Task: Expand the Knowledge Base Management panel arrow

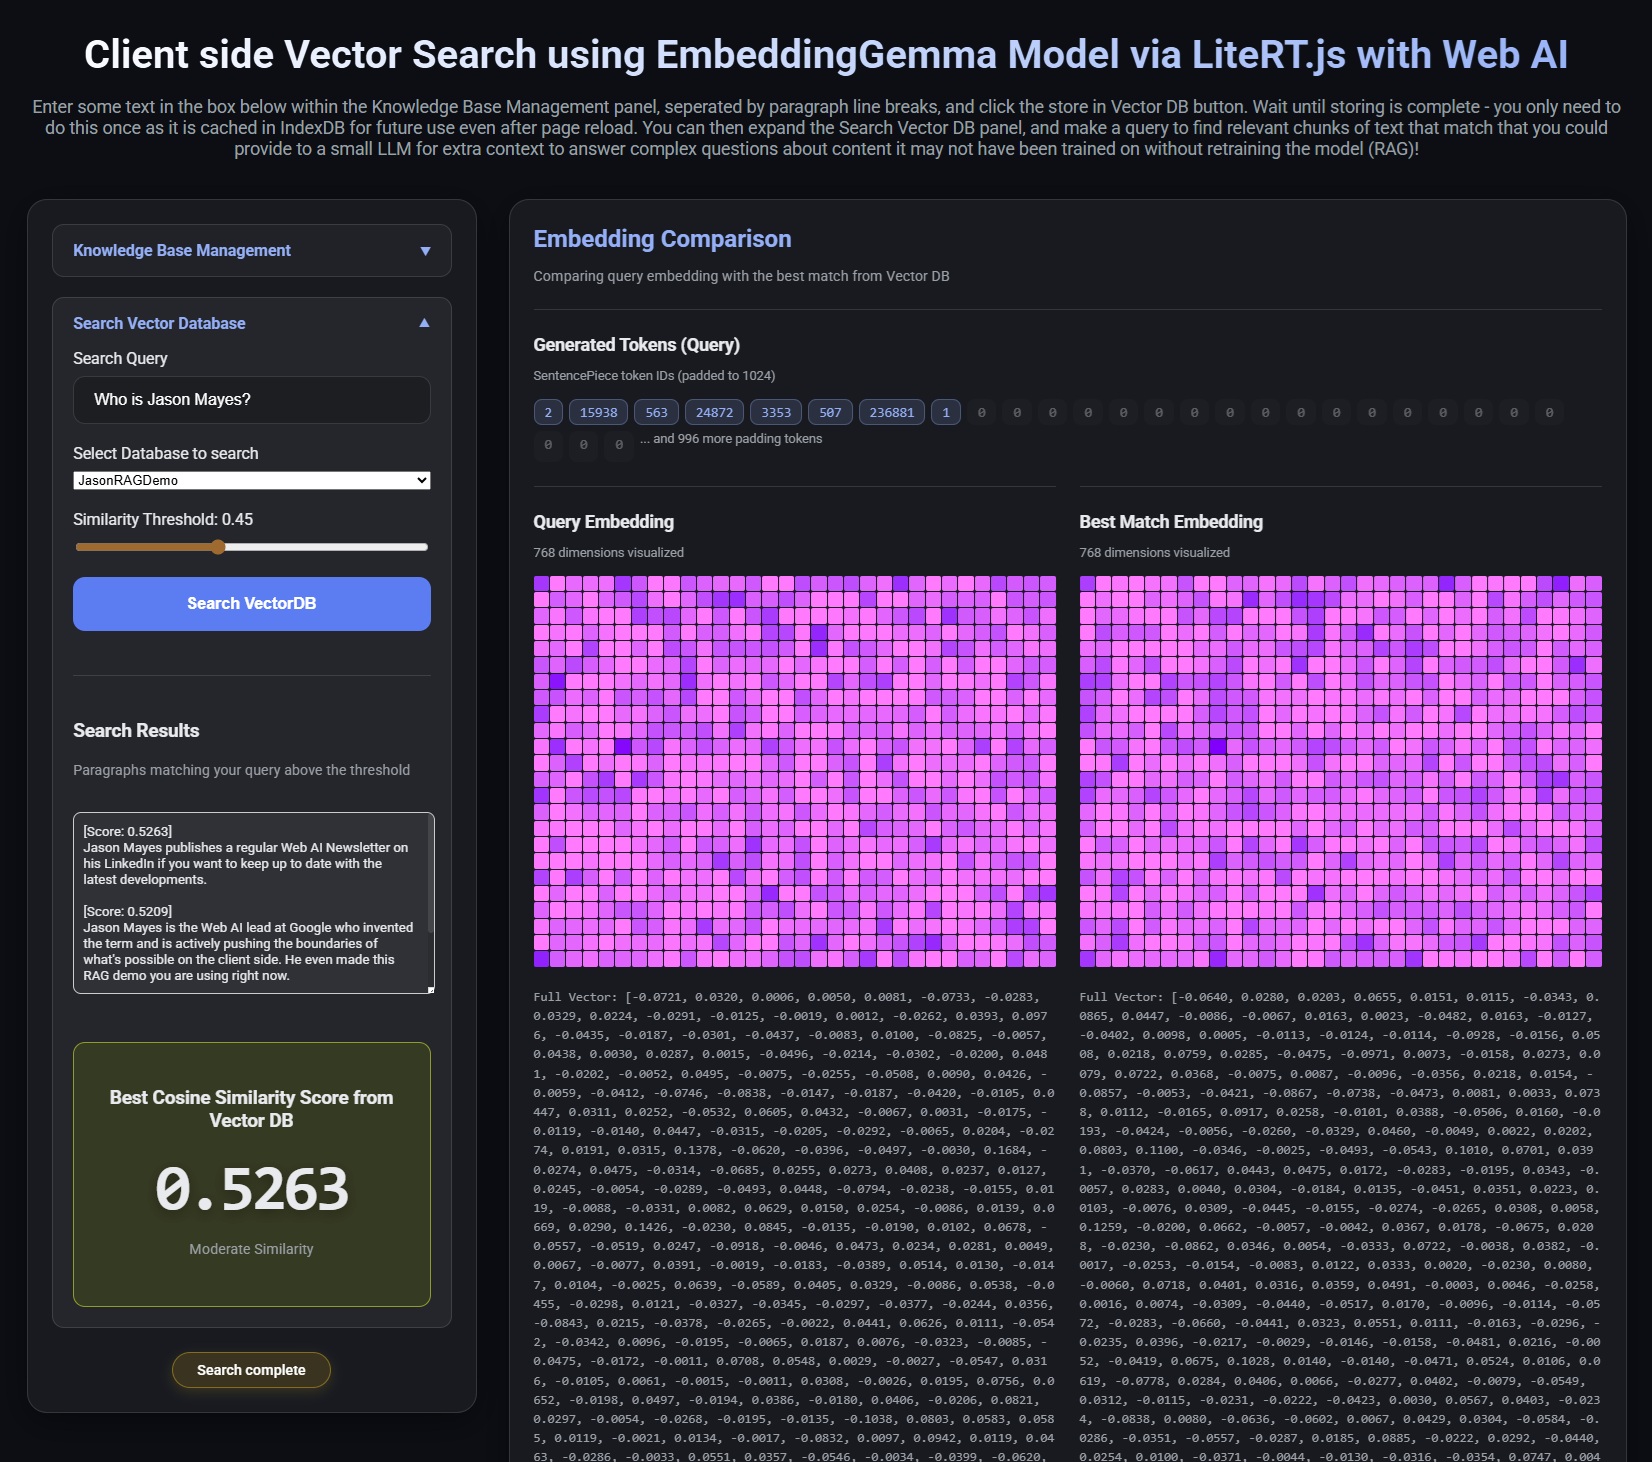Action: pyautogui.click(x=425, y=251)
